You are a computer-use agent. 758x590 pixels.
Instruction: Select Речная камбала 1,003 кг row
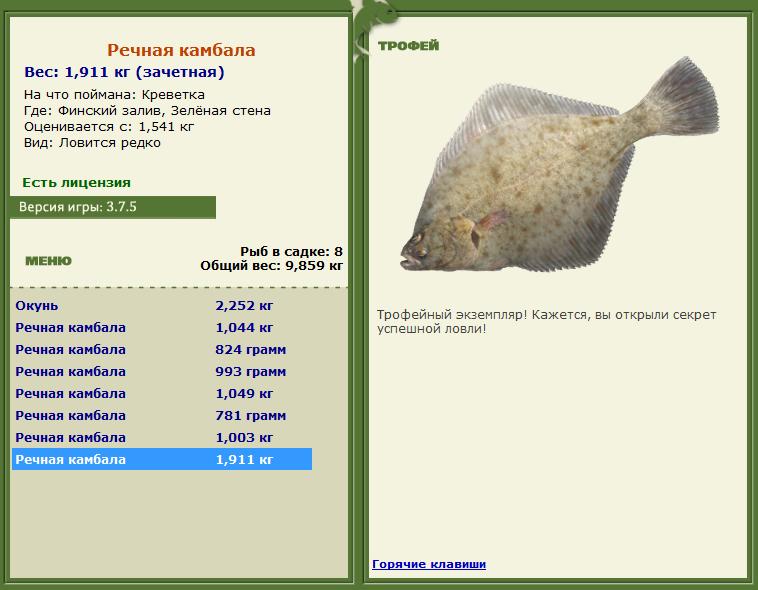[162, 438]
